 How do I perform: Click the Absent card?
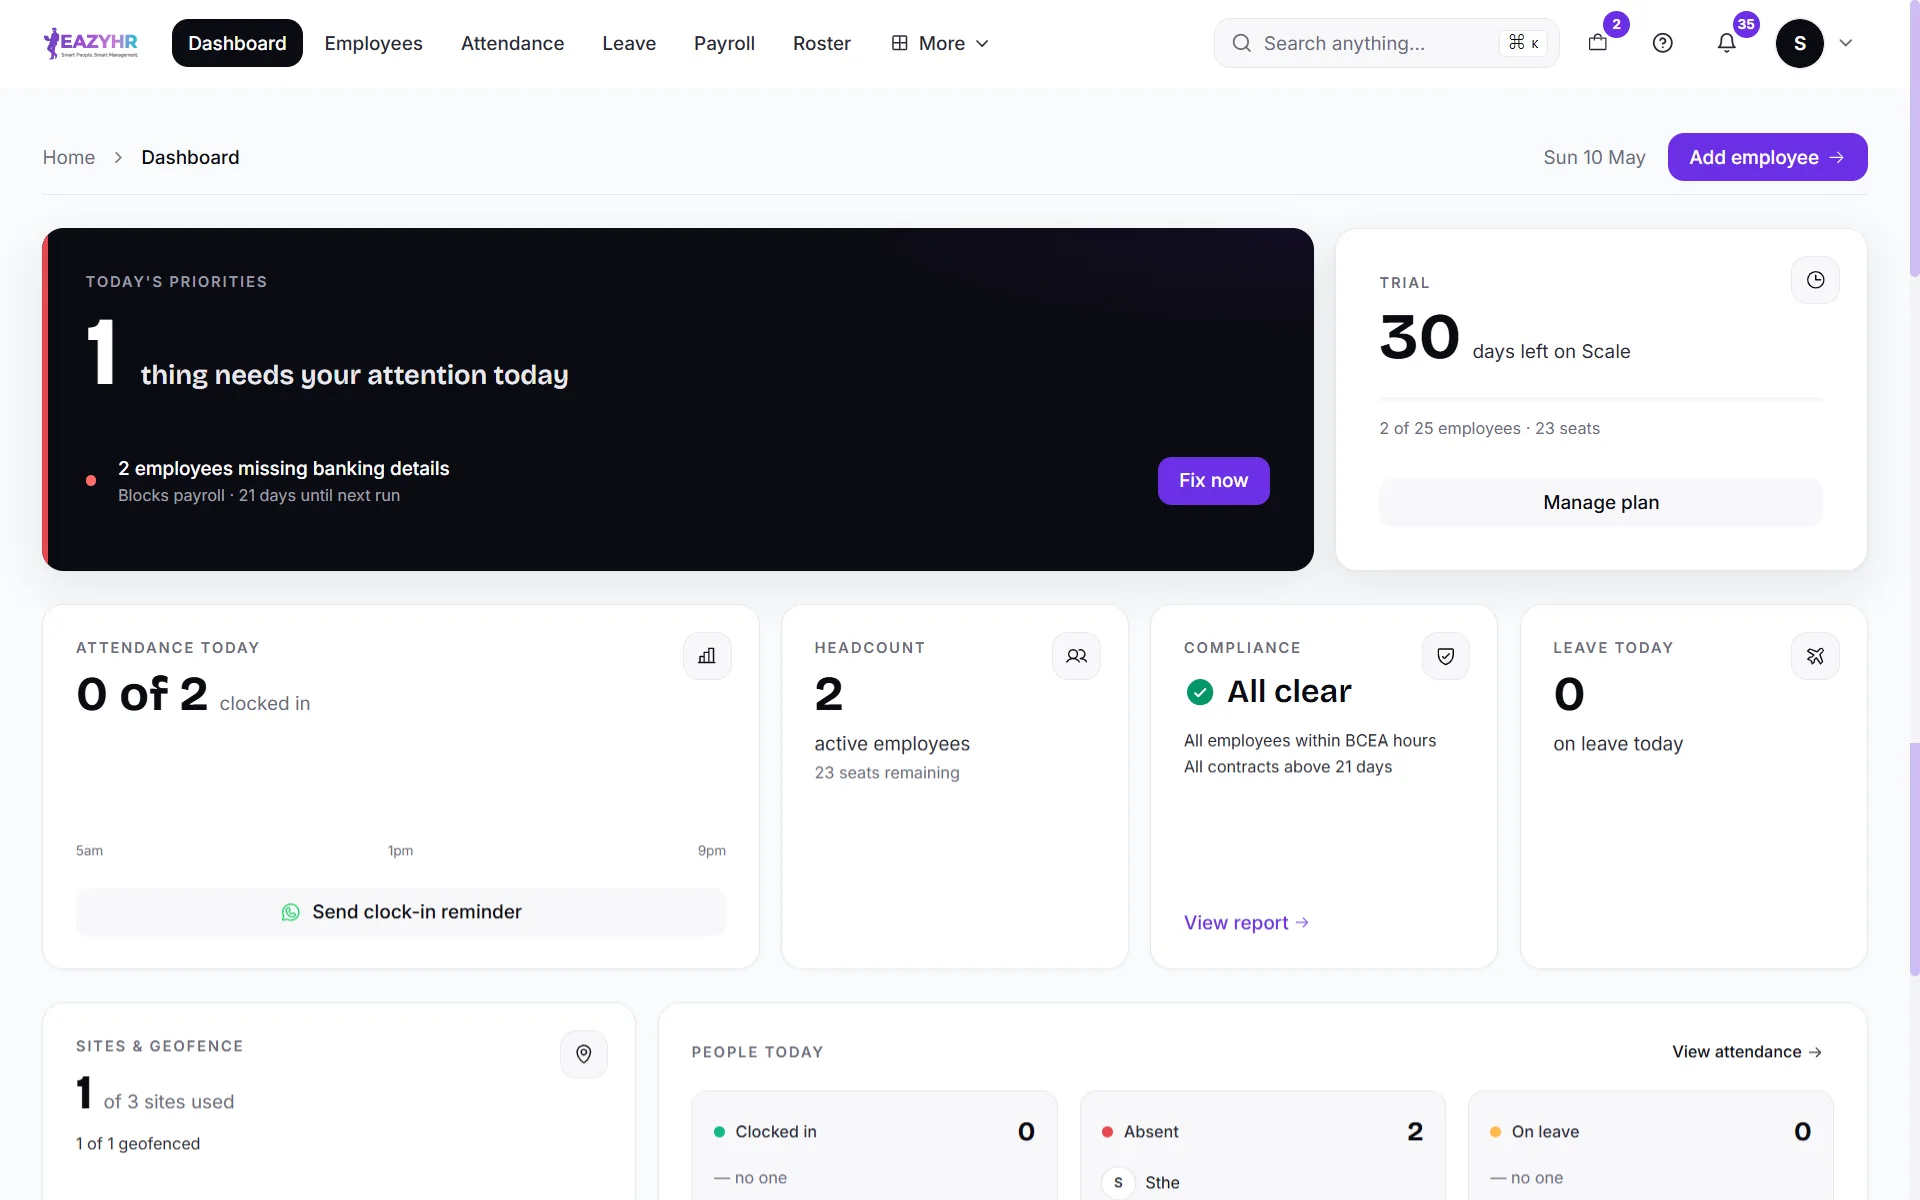click(1262, 1146)
